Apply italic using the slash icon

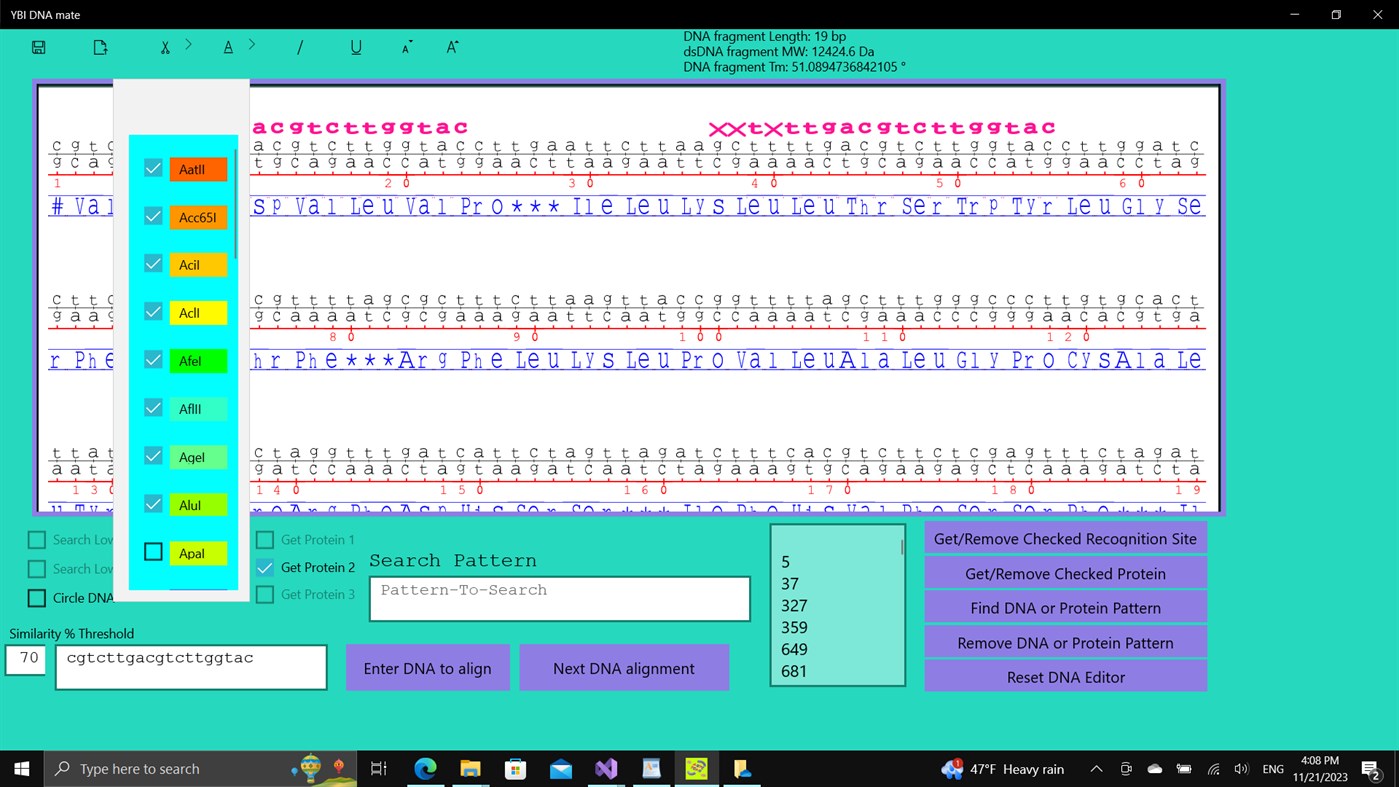pos(300,46)
